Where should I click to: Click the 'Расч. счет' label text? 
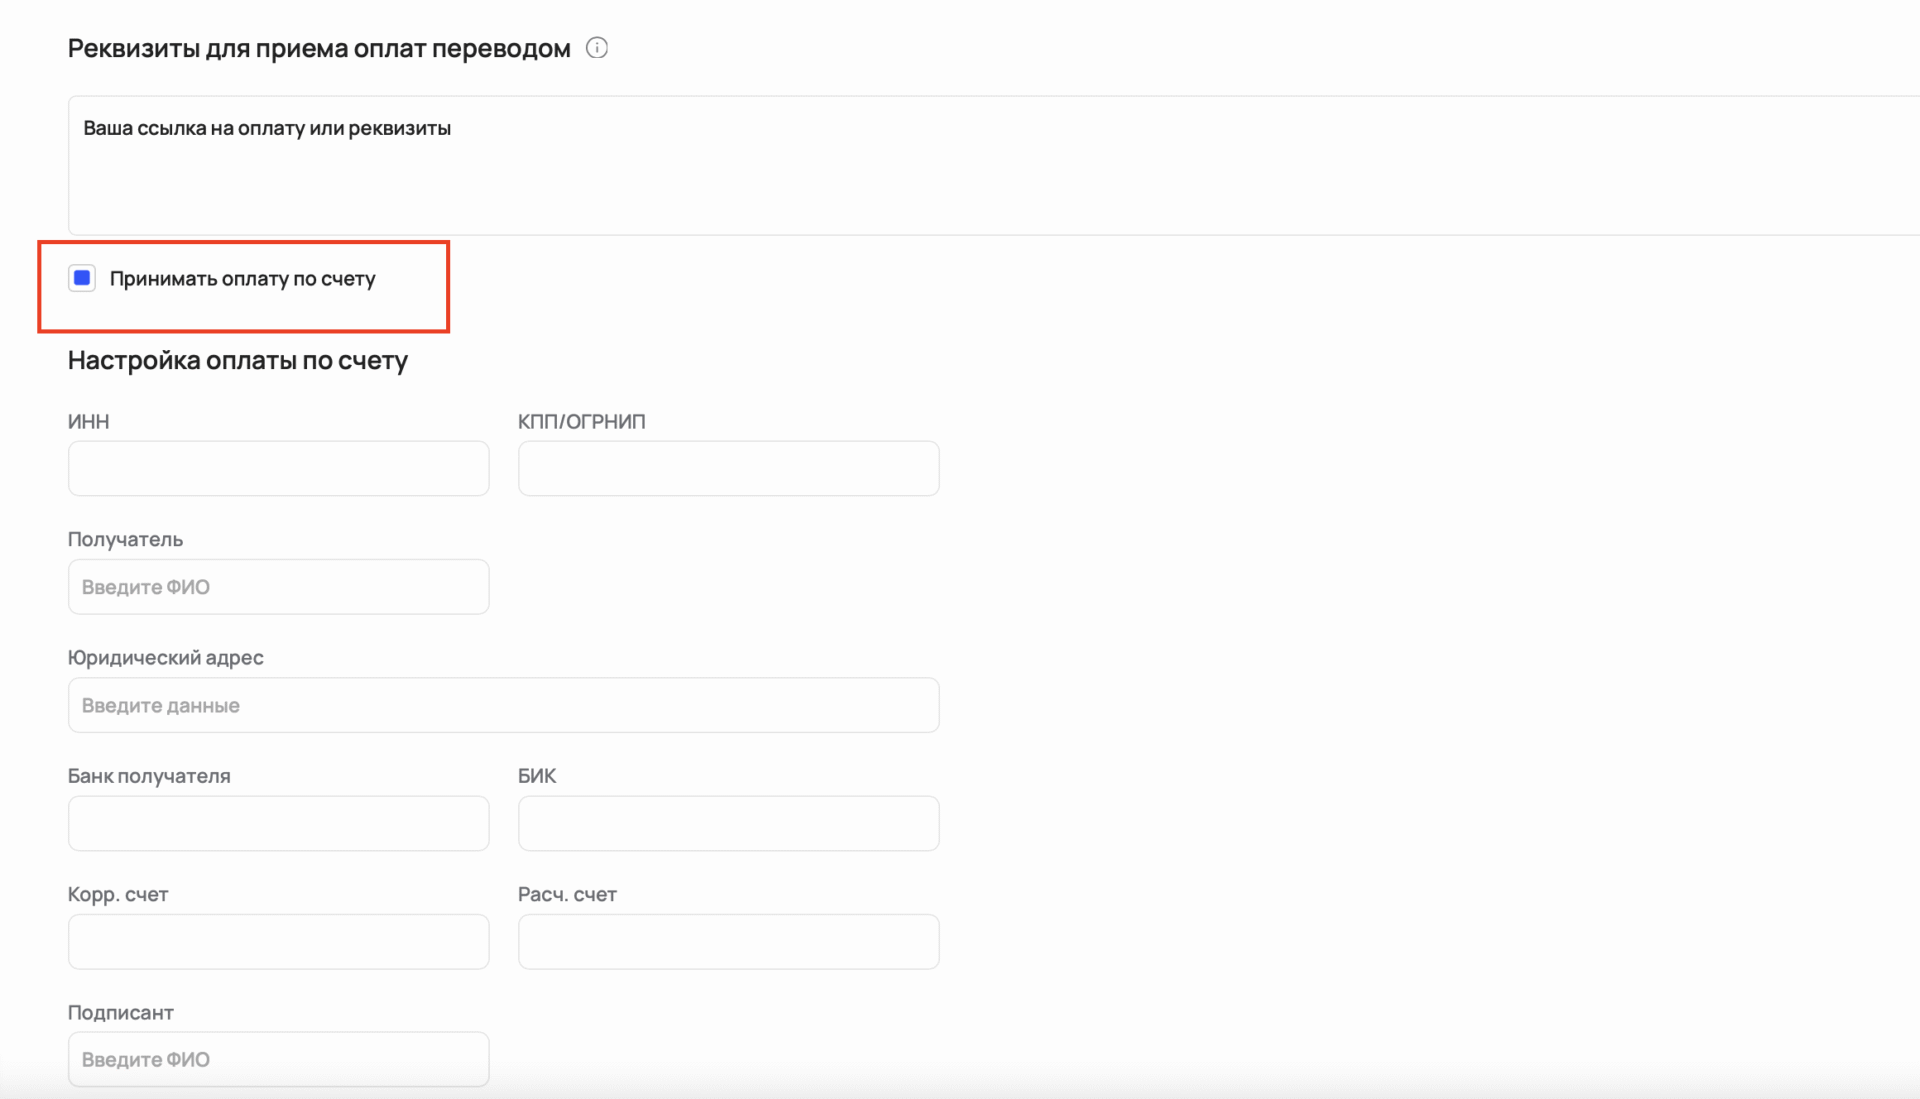pos(567,894)
